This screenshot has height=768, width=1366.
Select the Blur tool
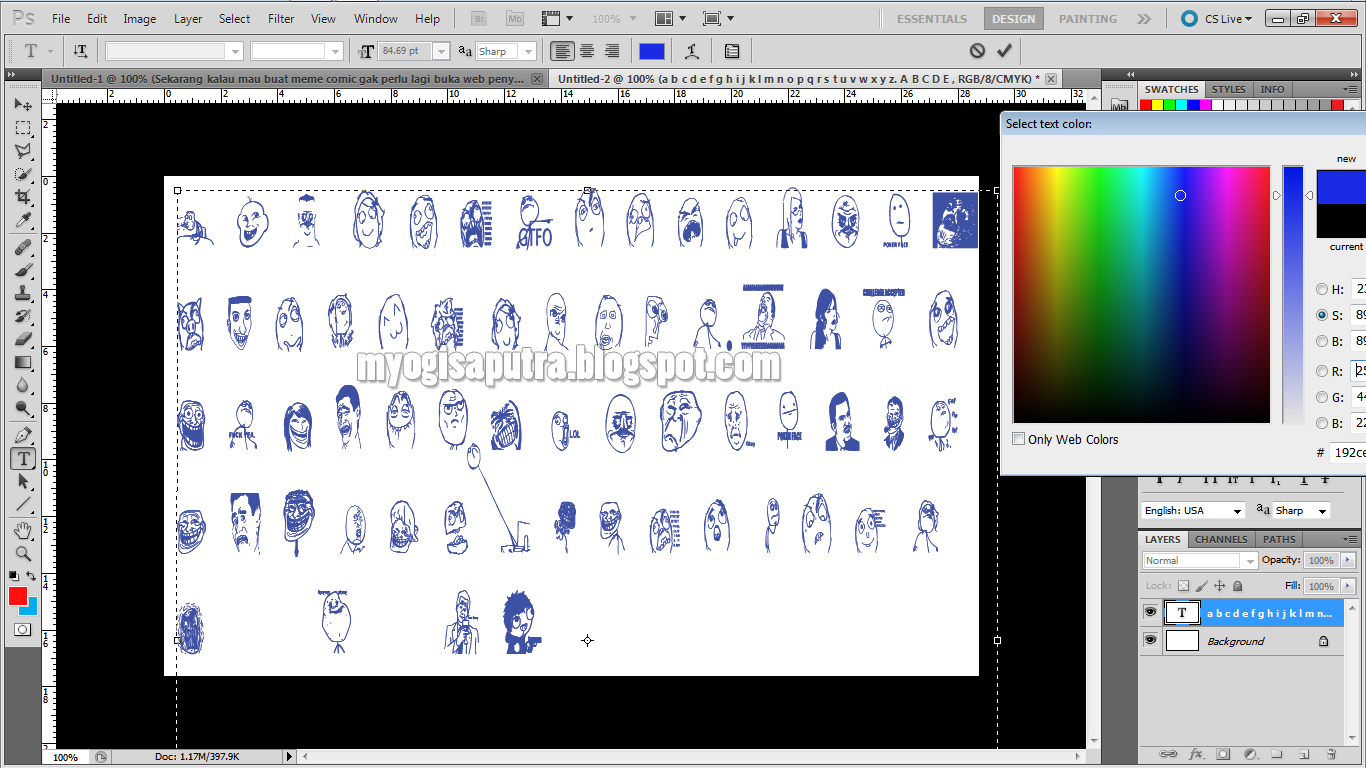pos(22,385)
